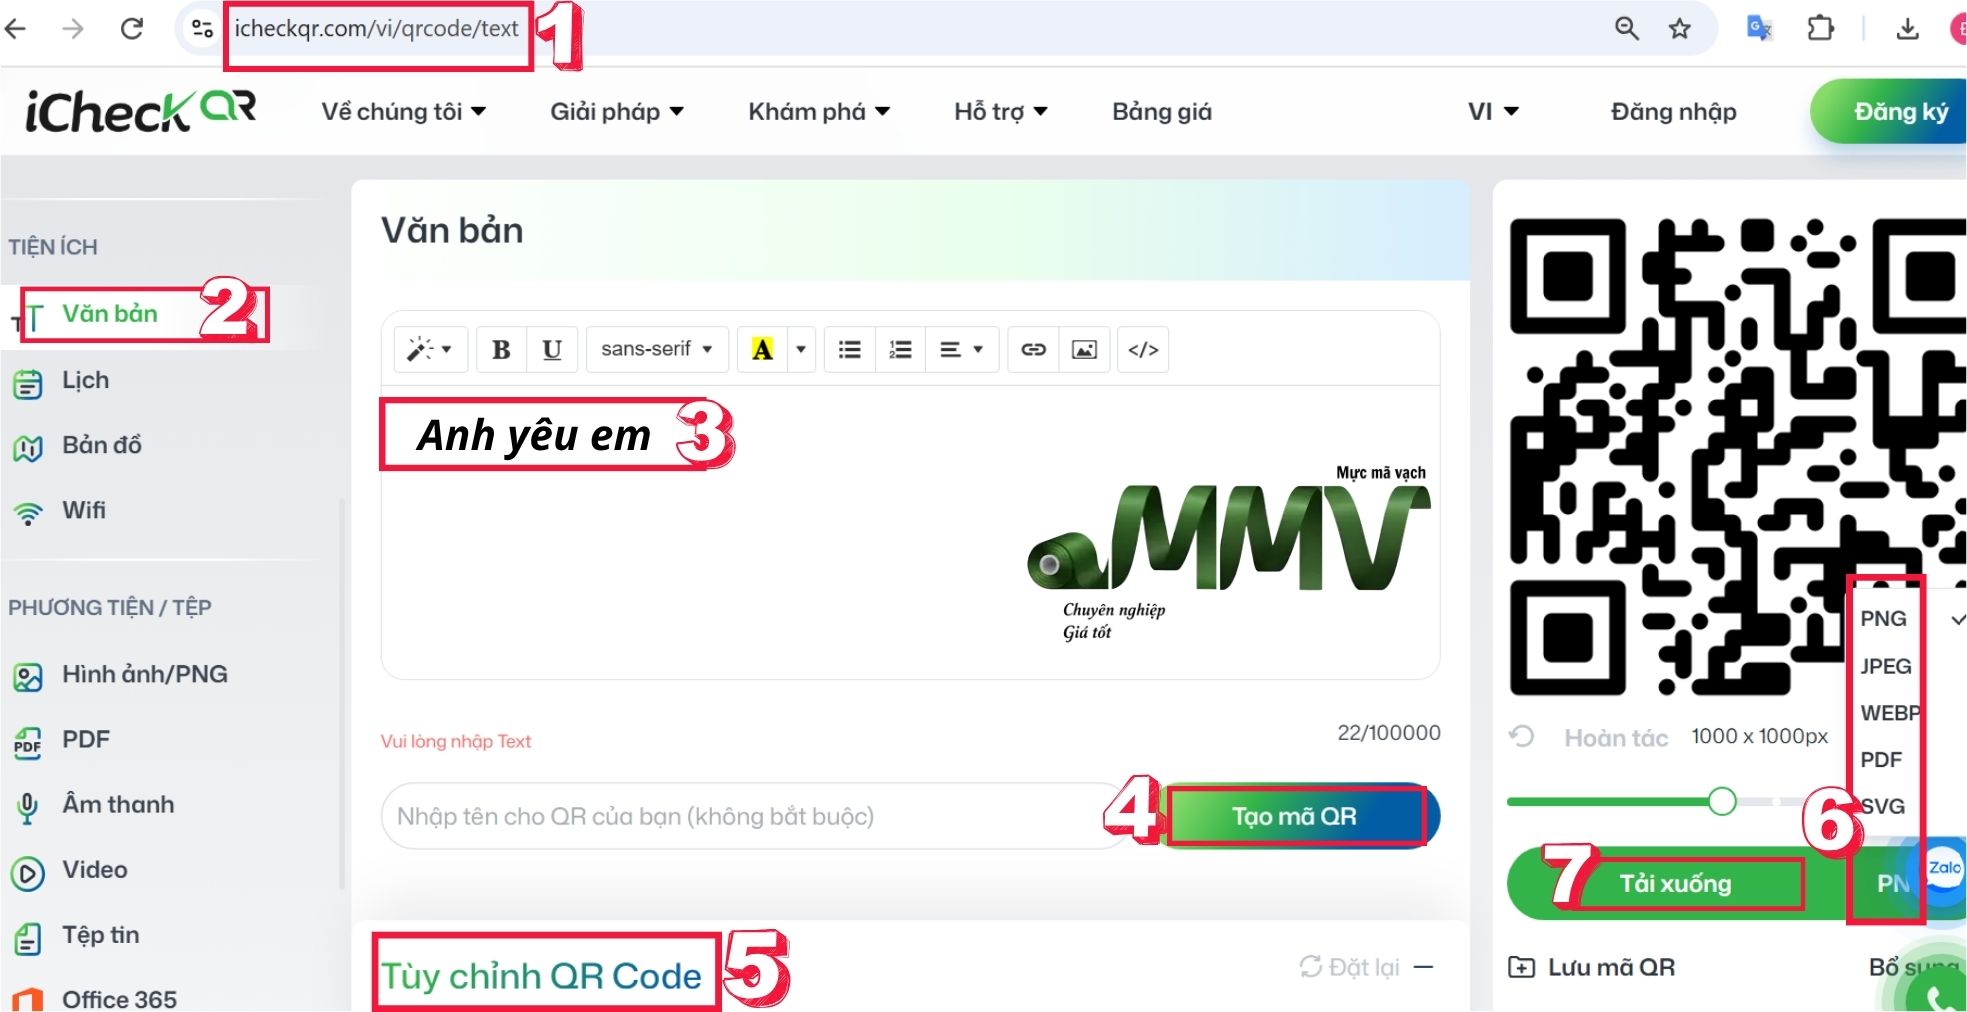1967x1012 pixels.
Task: Select Tệp tin in the sidebar
Action: pyautogui.click(x=100, y=935)
